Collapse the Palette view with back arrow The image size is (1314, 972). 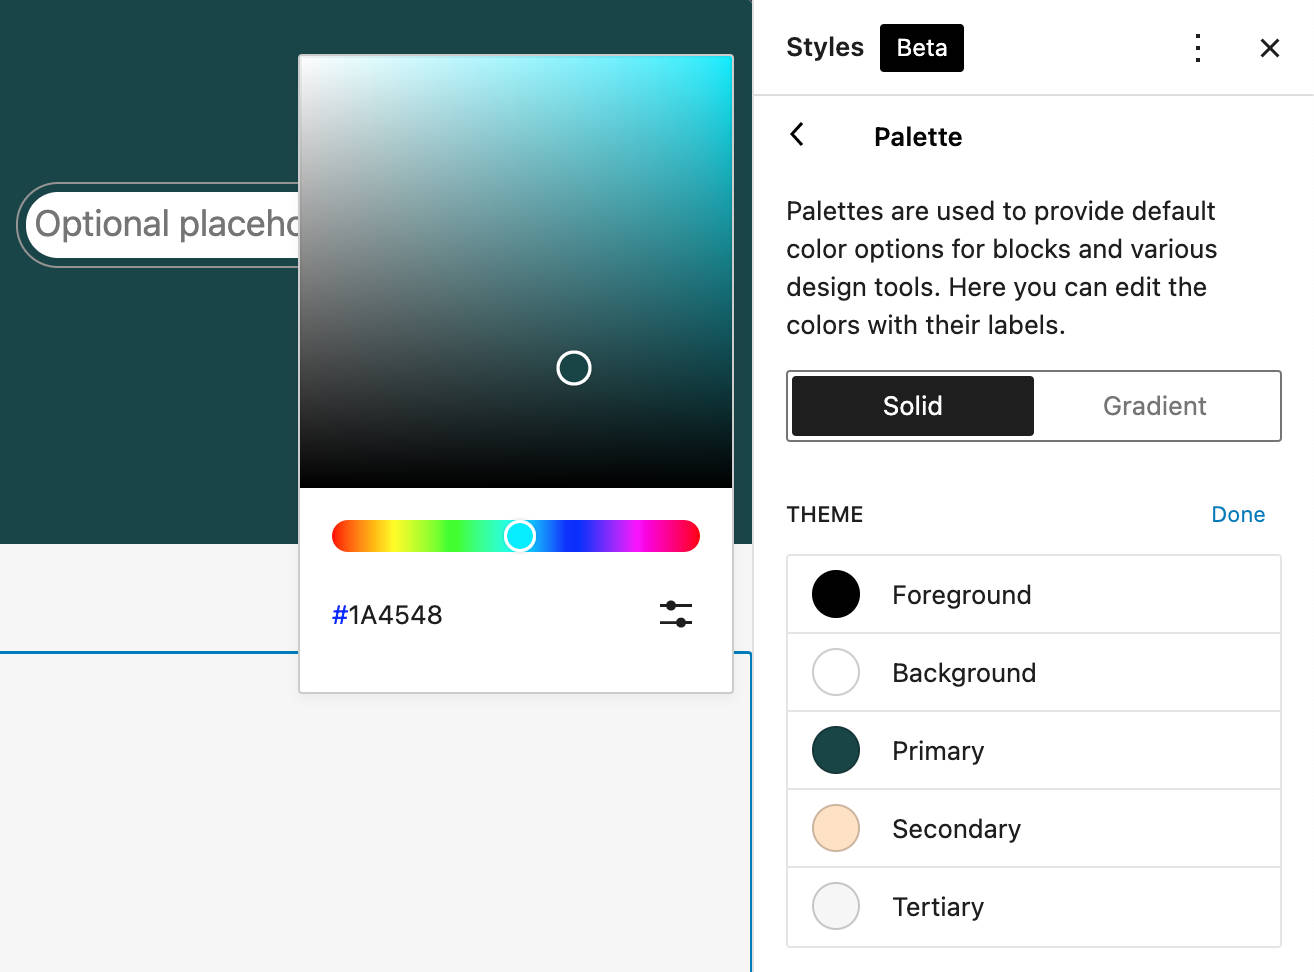pyautogui.click(x=797, y=134)
